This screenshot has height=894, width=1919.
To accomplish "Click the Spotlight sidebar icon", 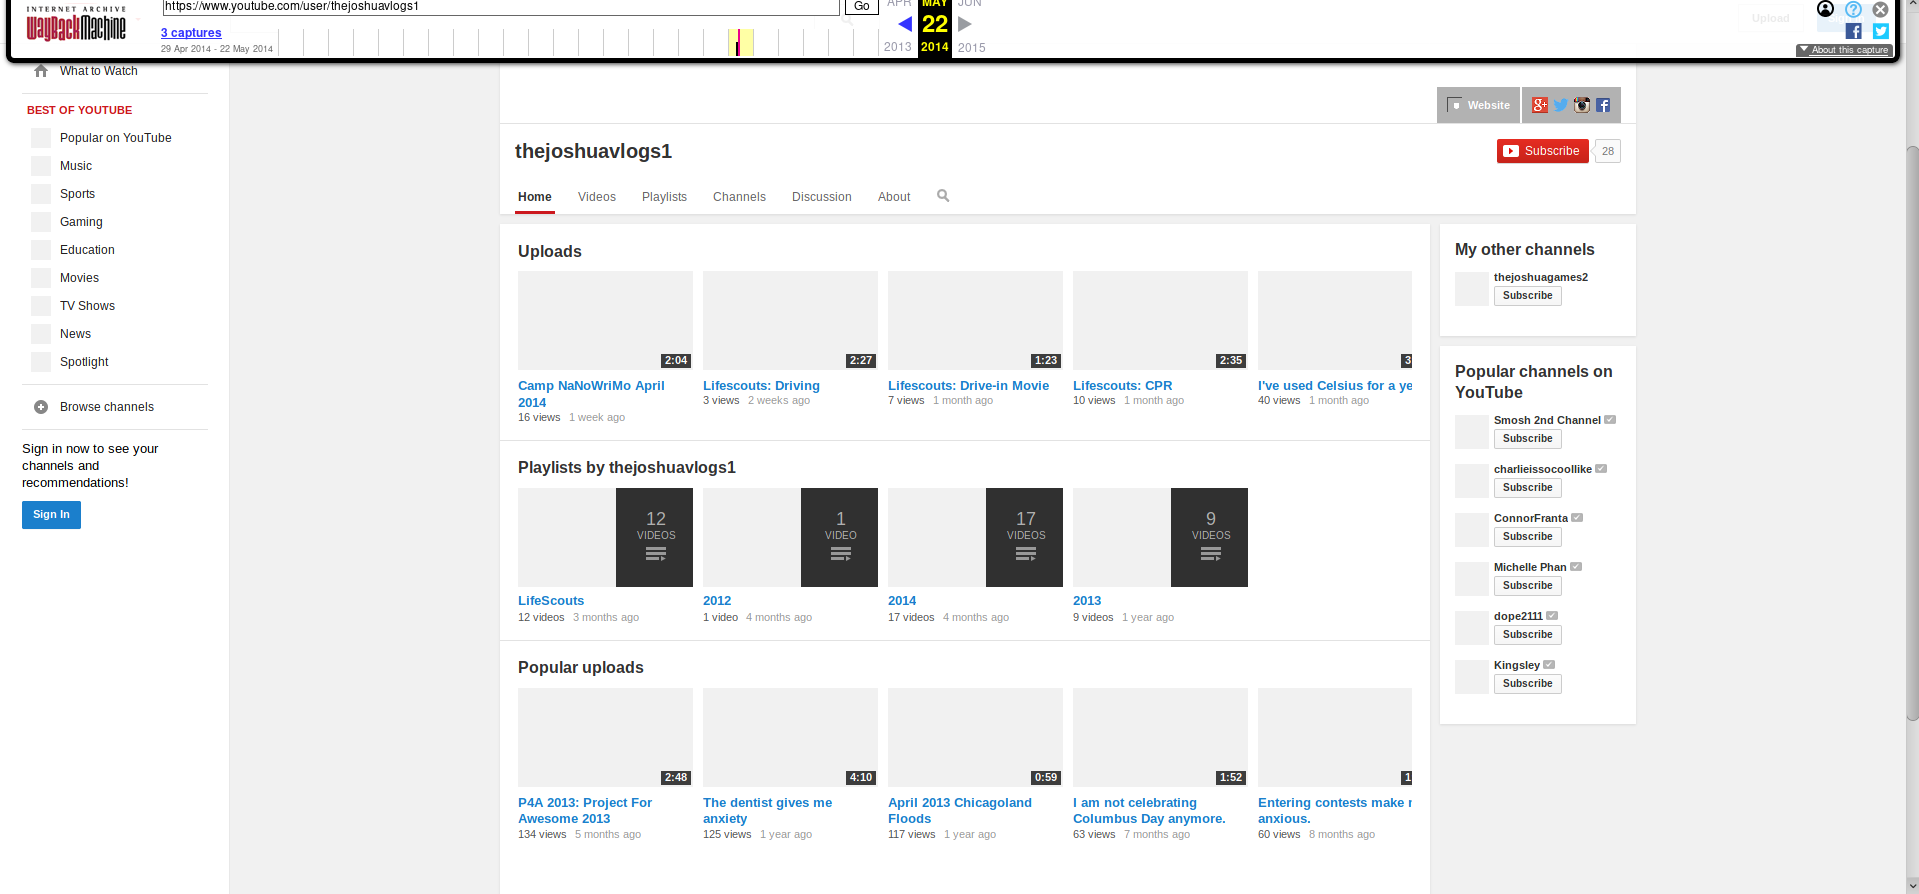I will 41,362.
